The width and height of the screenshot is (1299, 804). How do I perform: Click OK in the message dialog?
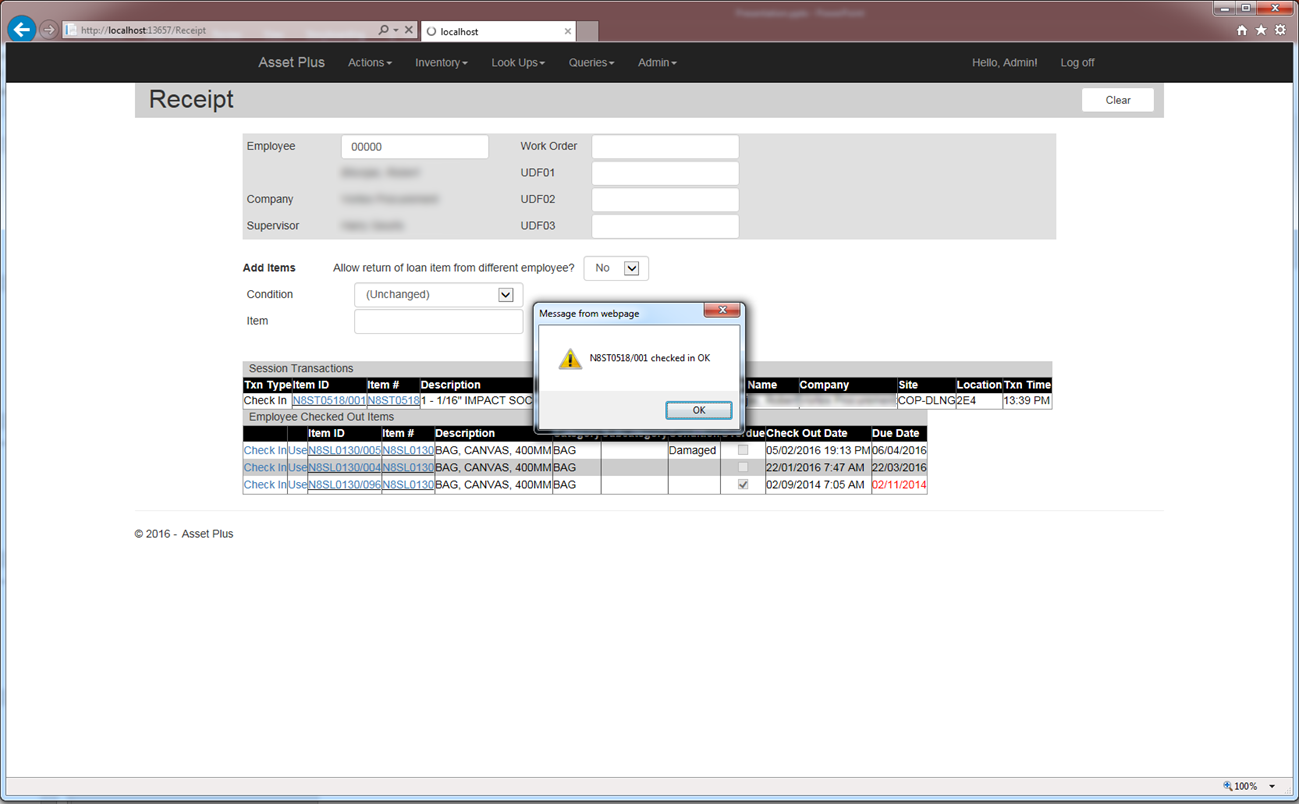[x=699, y=410]
